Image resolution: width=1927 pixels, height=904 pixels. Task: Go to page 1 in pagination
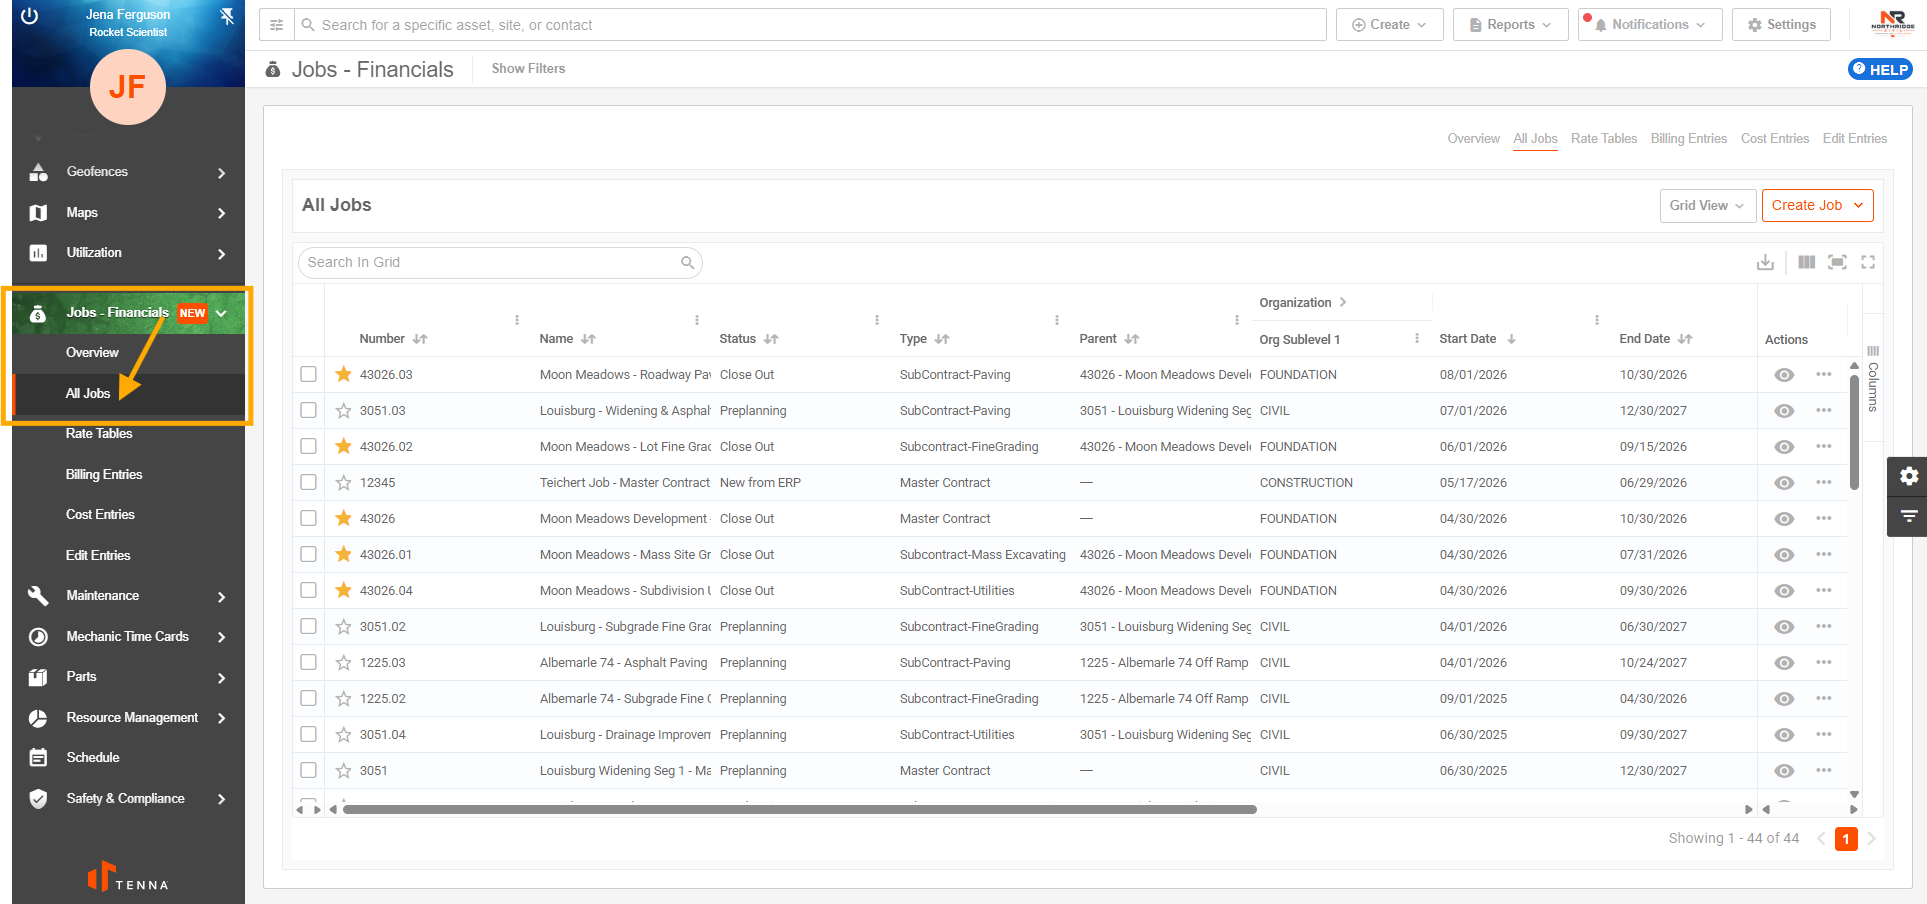point(1846,839)
